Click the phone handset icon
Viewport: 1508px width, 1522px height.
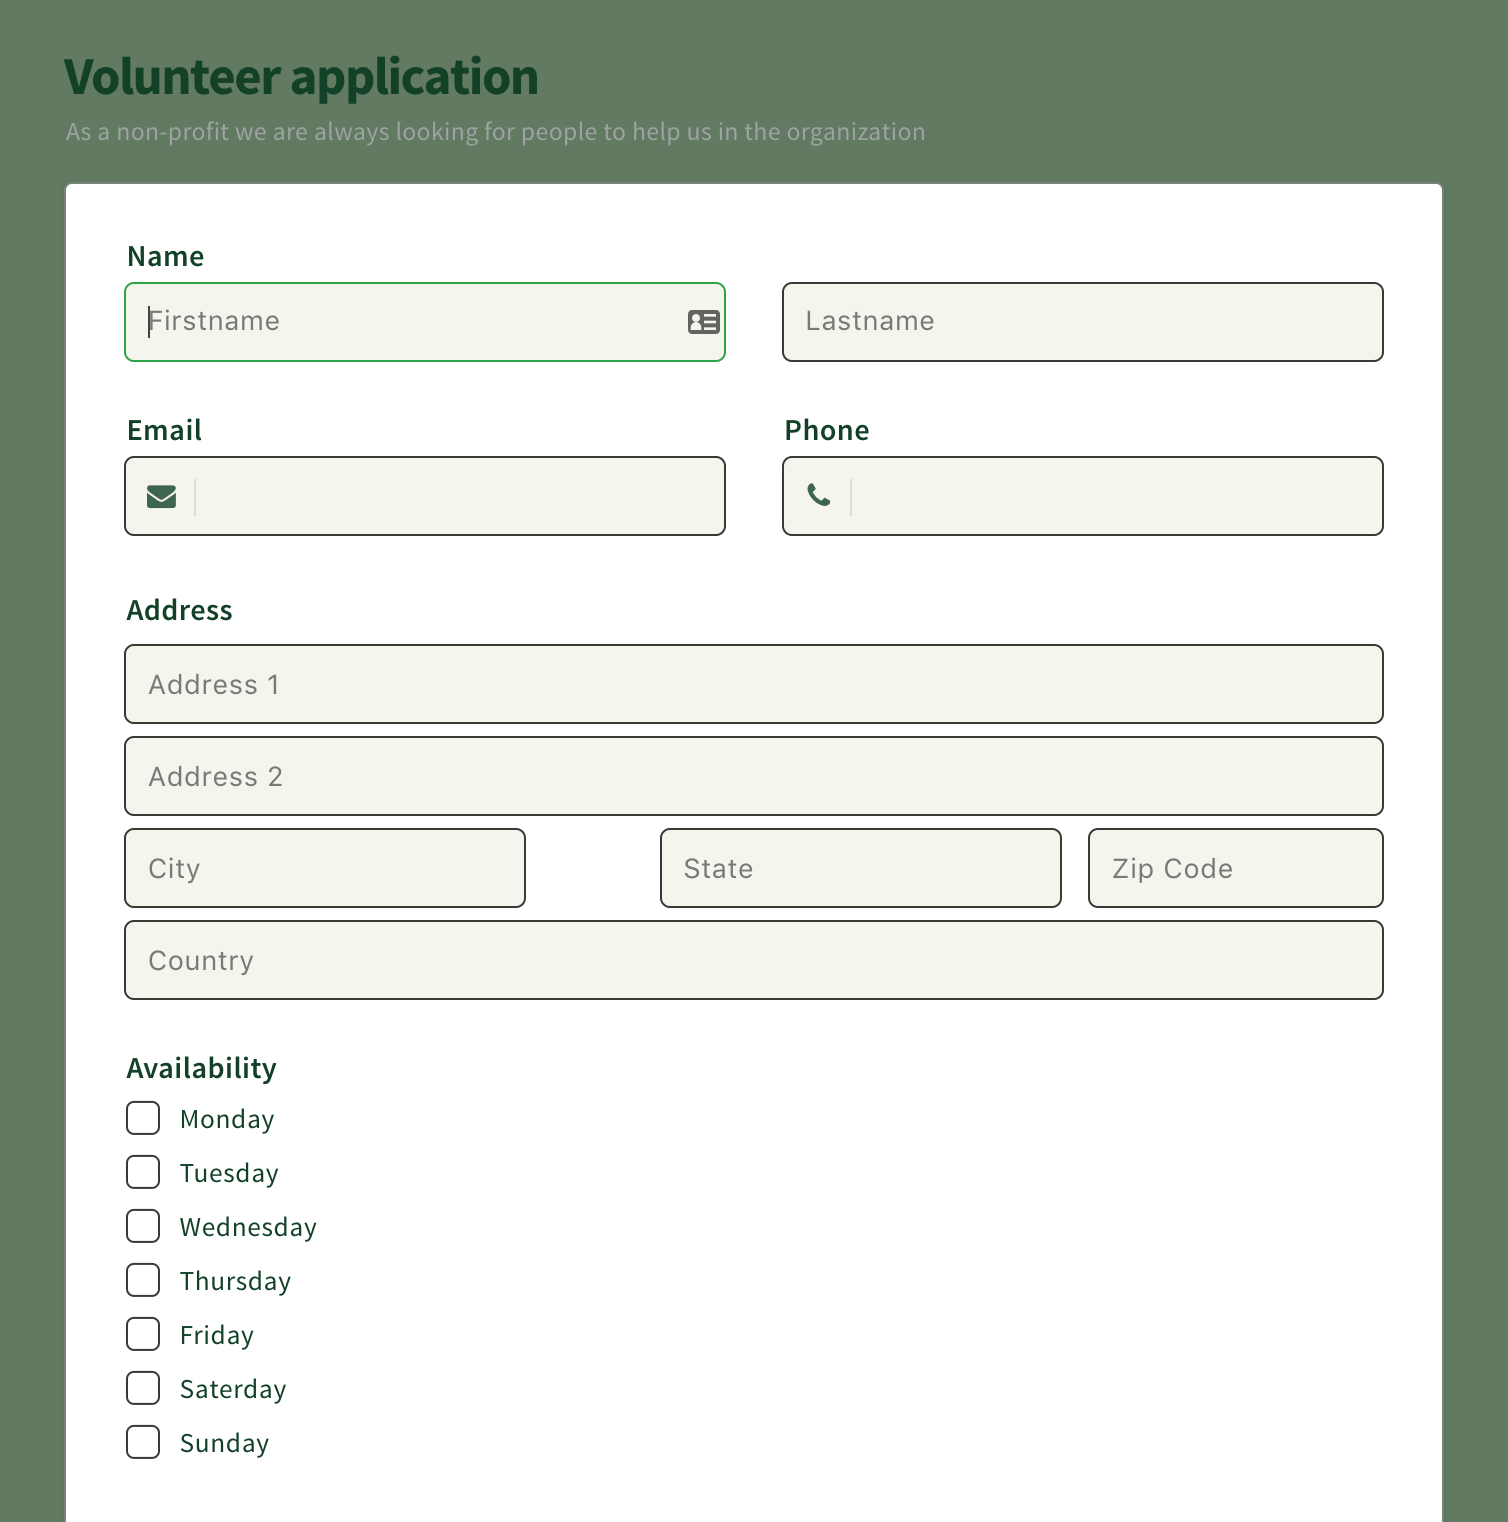coord(819,495)
